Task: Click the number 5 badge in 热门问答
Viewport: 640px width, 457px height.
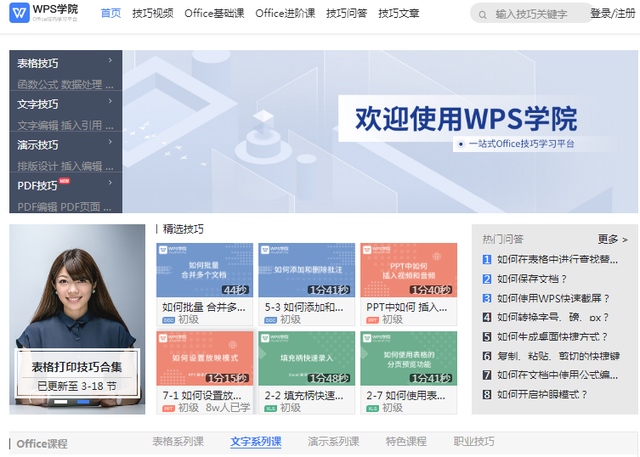Action: pyautogui.click(x=487, y=337)
